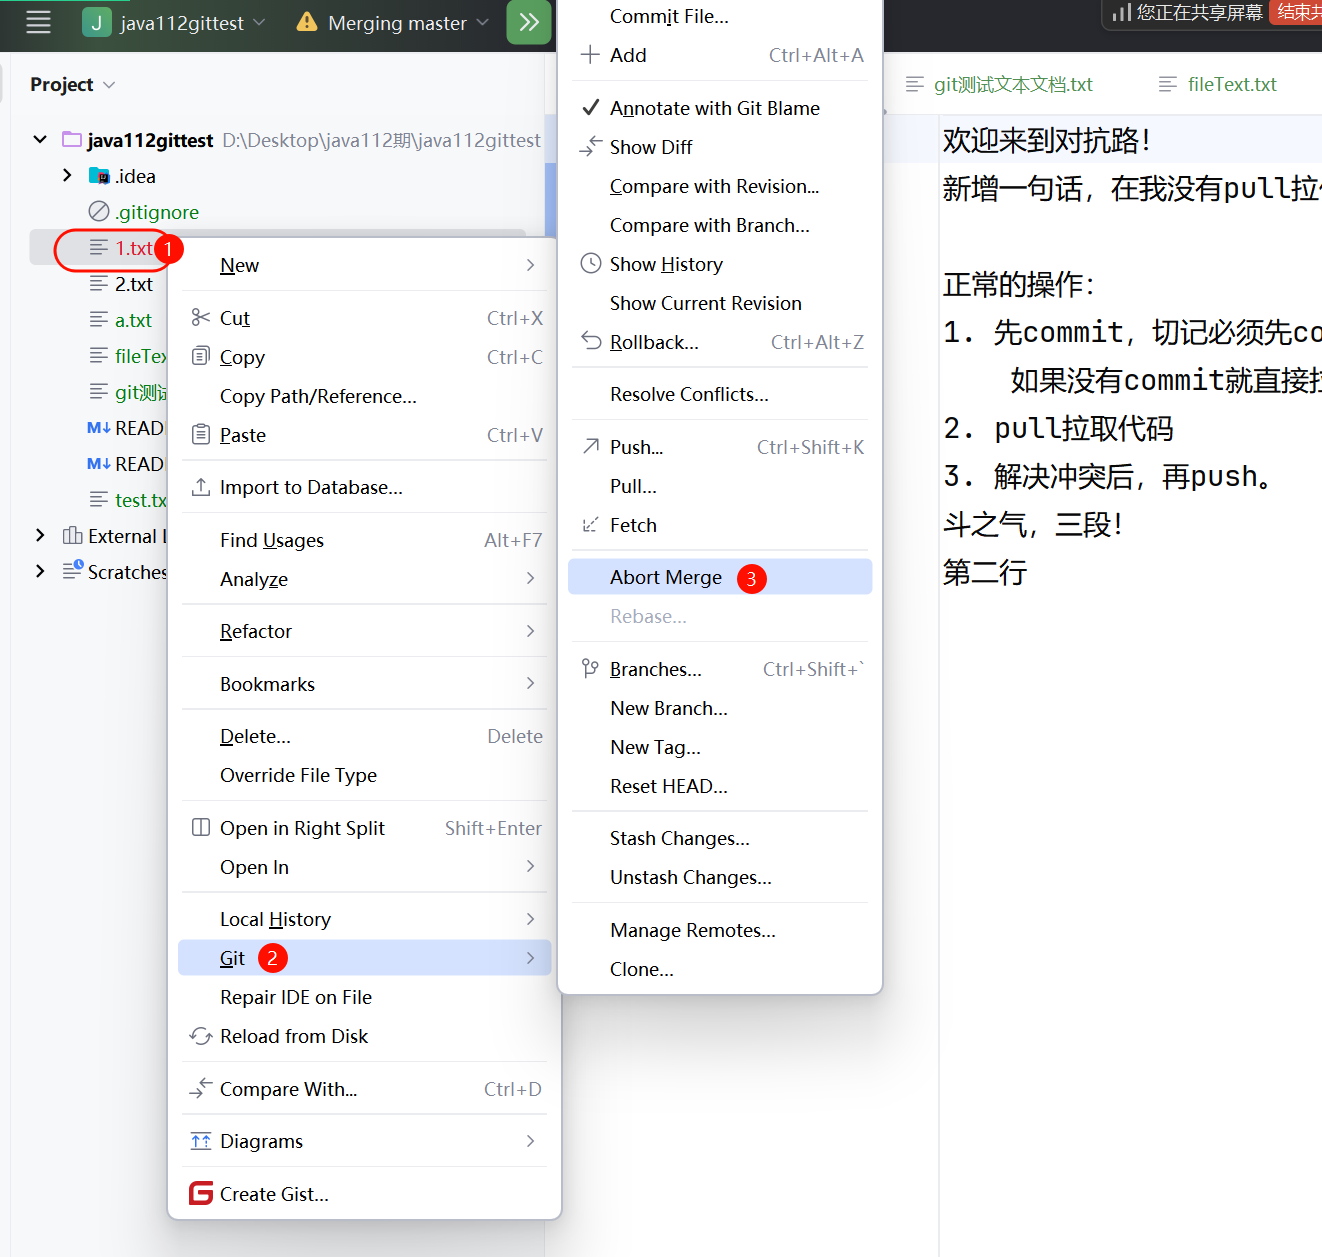This screenshot has height=1257, width=1322.
Task: Click Stash Changes menu entry
Action: click(679, 838)
